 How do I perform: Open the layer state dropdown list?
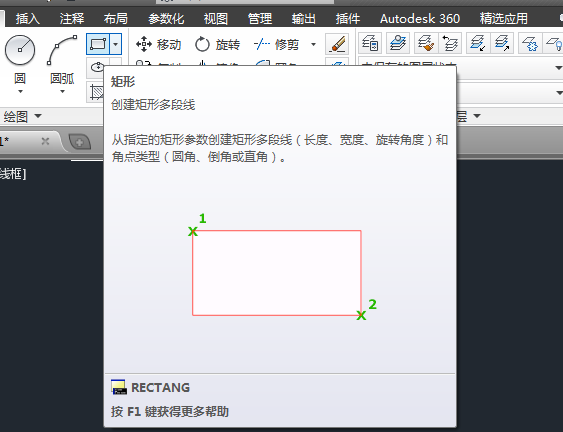[558, 68]
